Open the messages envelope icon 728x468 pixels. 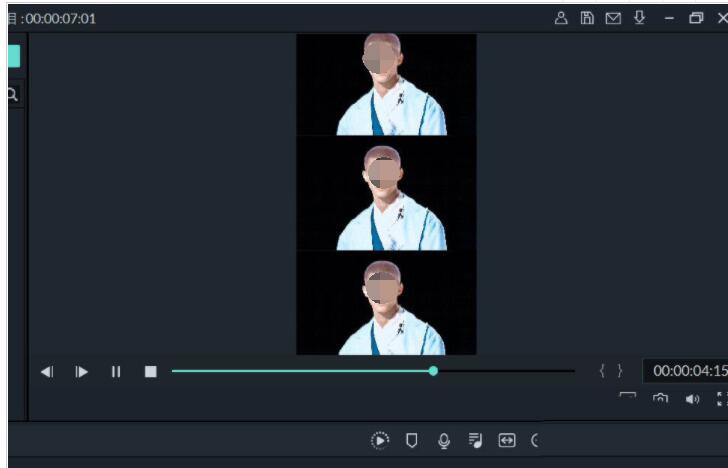613,18
